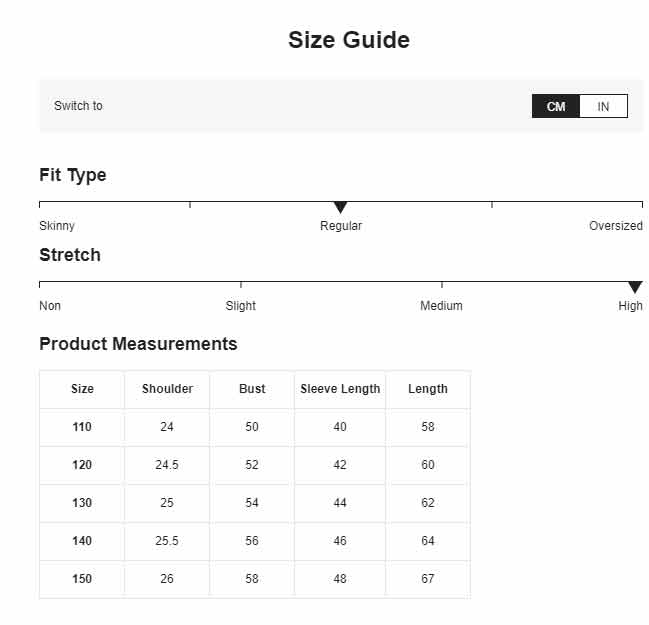The width and height of the screenshot is (649, 625).
Task: Click the Shoulder column header
Action: click(167, 389)
